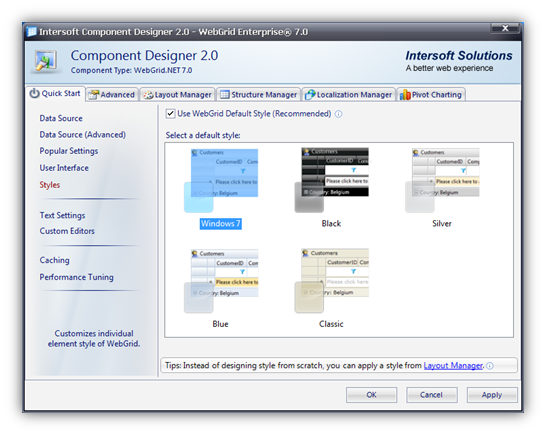Click the Blue style label
This screenshot has width=546, height=435.
click(x=220, y=324)
